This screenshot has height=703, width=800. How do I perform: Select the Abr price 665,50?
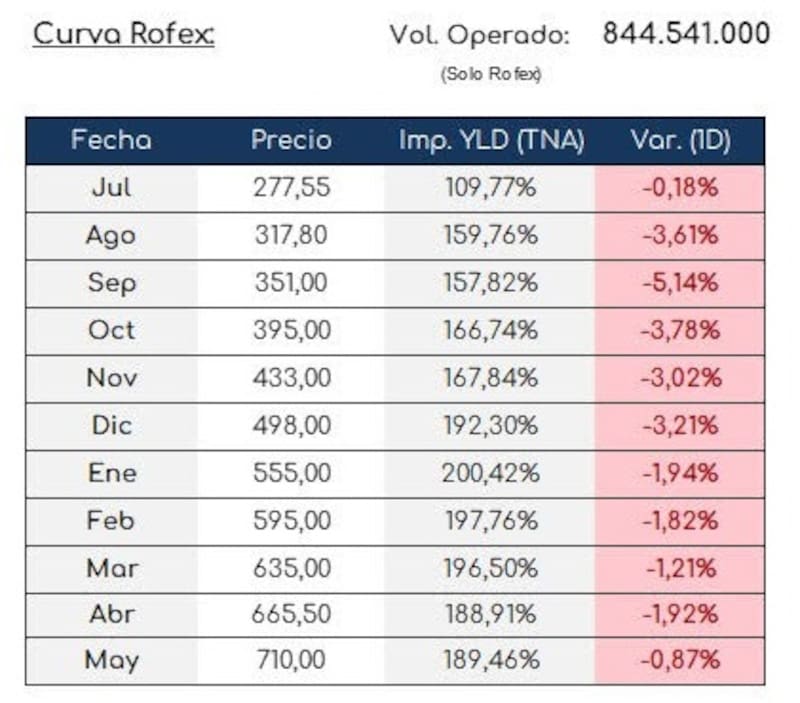coord(291,614)
